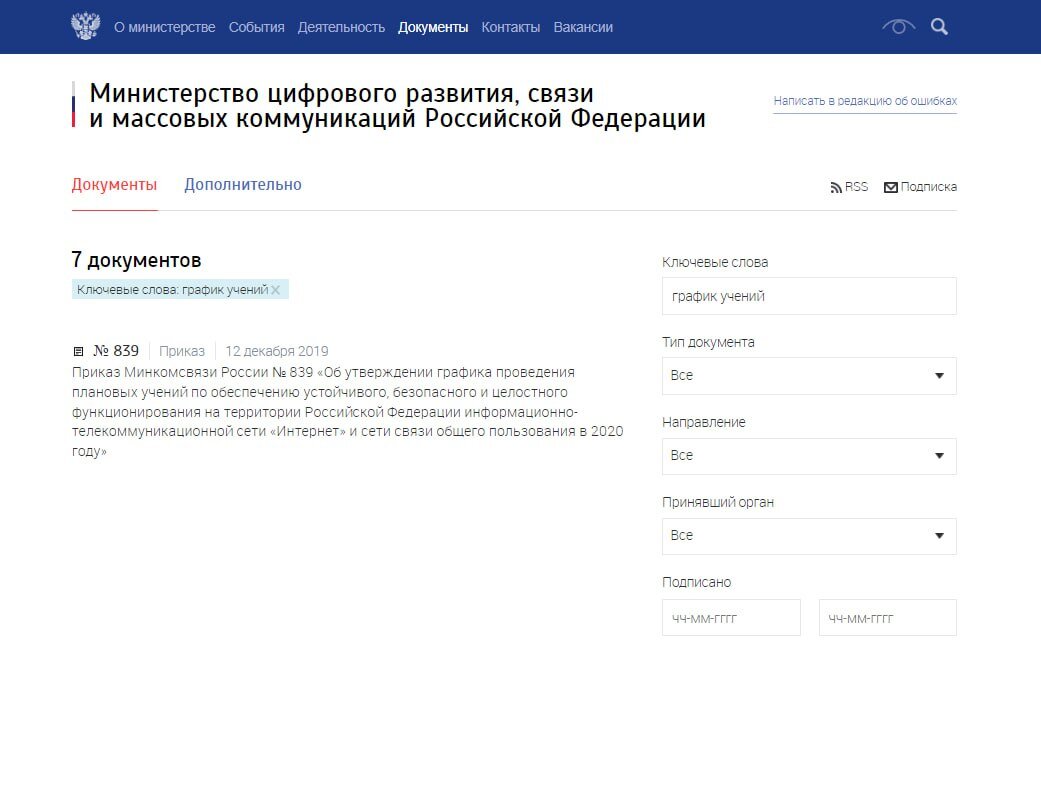Click the '7 документов' results heading
Viewport: 1041px width, 792px height.
pyautogui.click(x=136, y=260)
